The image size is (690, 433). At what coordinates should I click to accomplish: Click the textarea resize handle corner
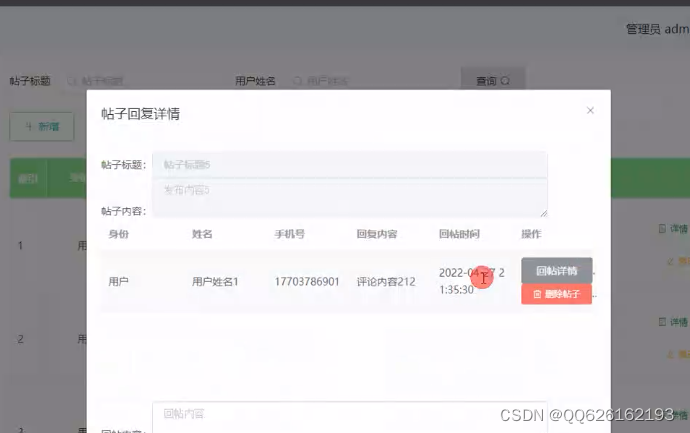tap(544, 213)
